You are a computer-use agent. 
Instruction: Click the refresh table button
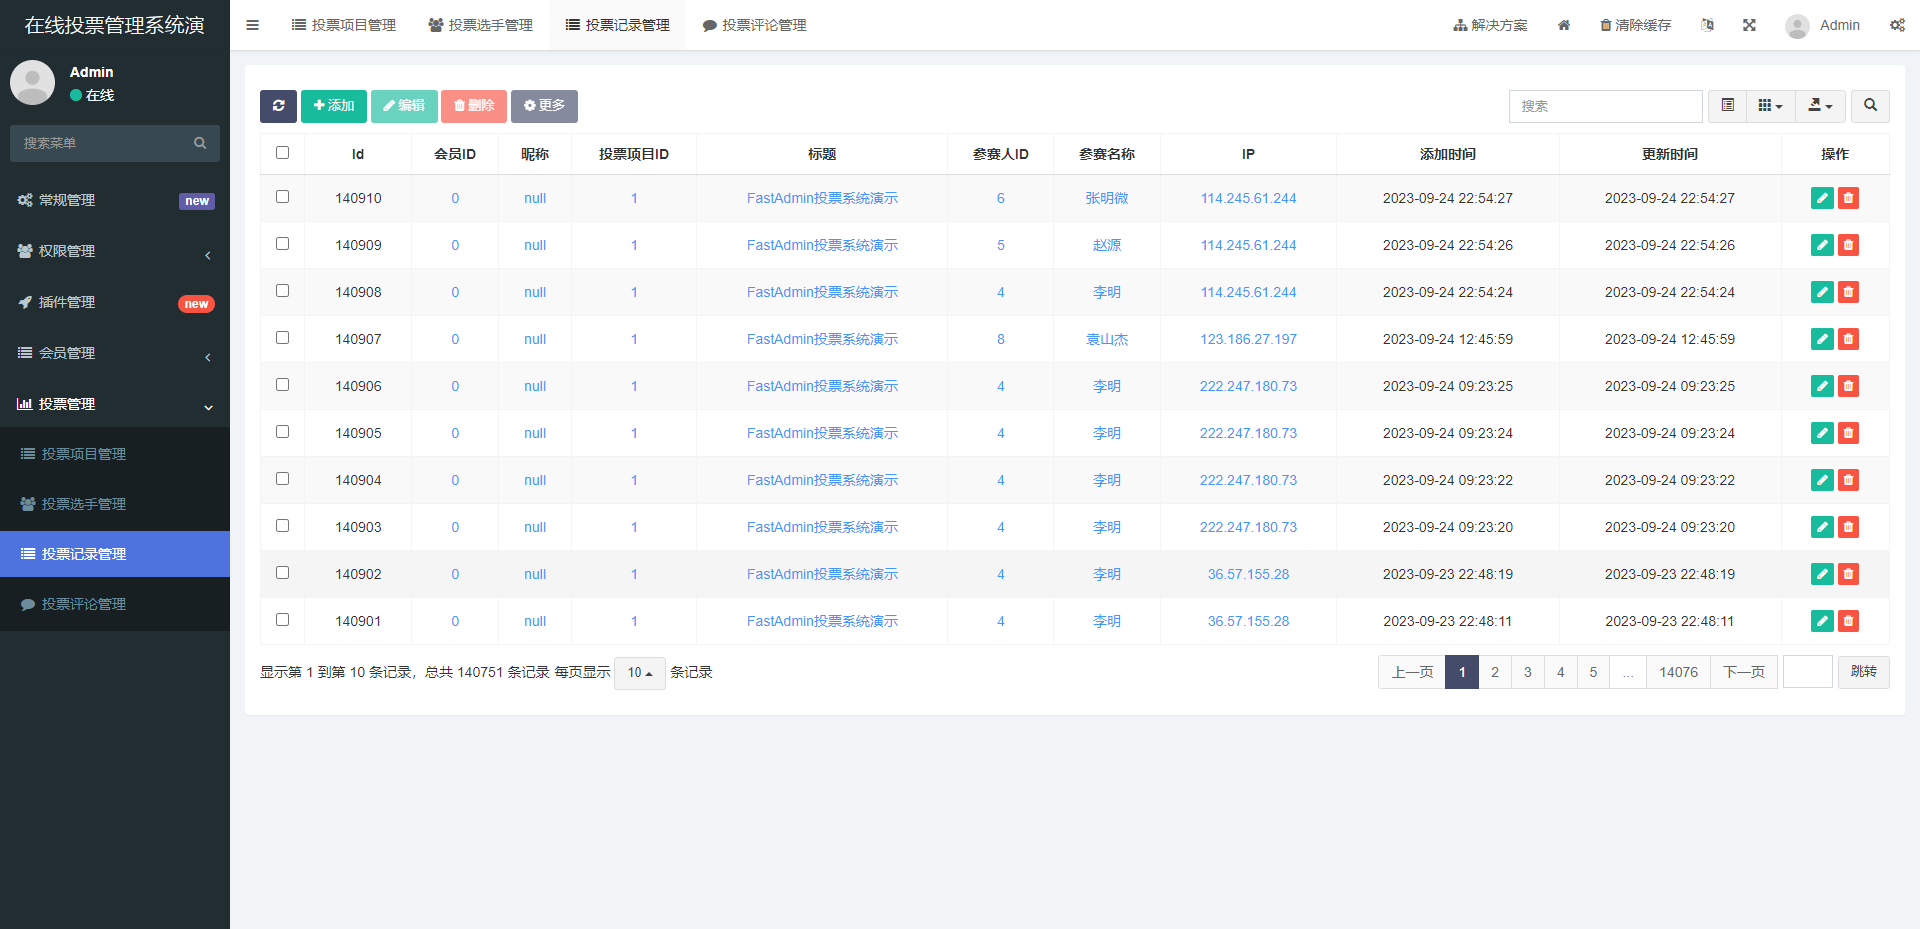278,106
